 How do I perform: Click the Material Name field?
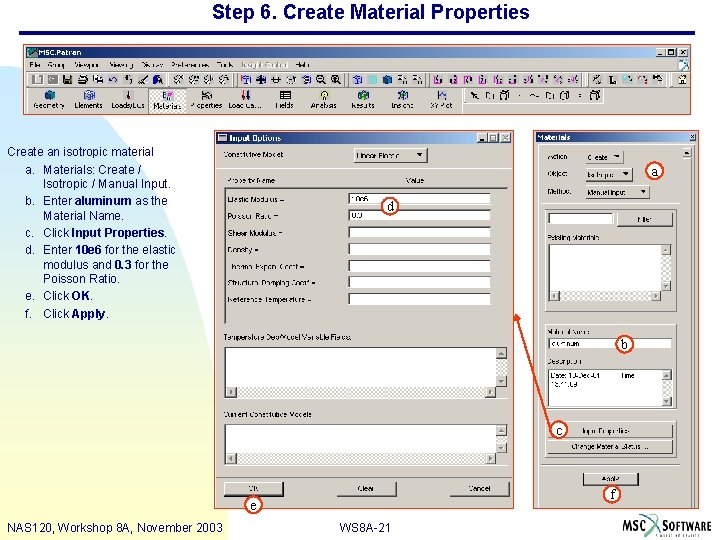point(610,343)
